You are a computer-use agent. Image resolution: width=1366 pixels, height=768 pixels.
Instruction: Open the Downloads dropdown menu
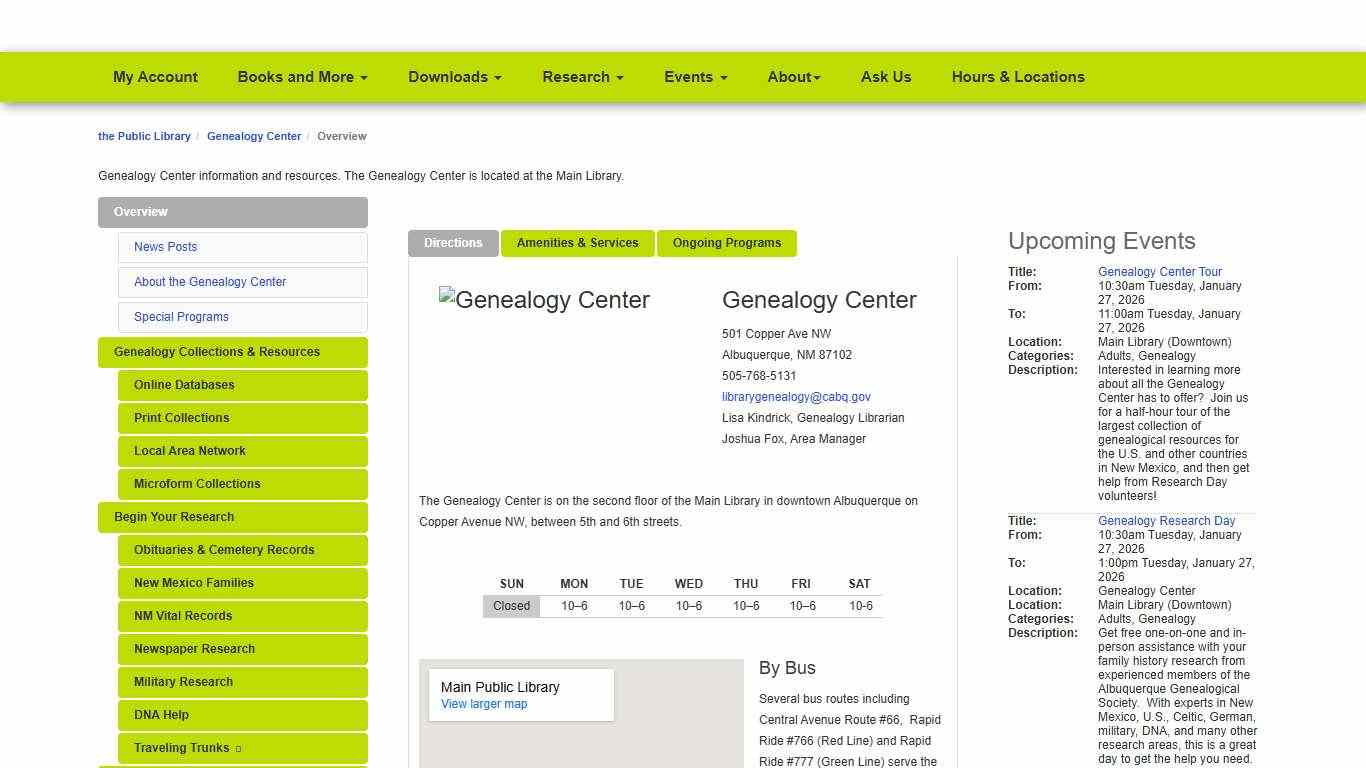point(454,77)
